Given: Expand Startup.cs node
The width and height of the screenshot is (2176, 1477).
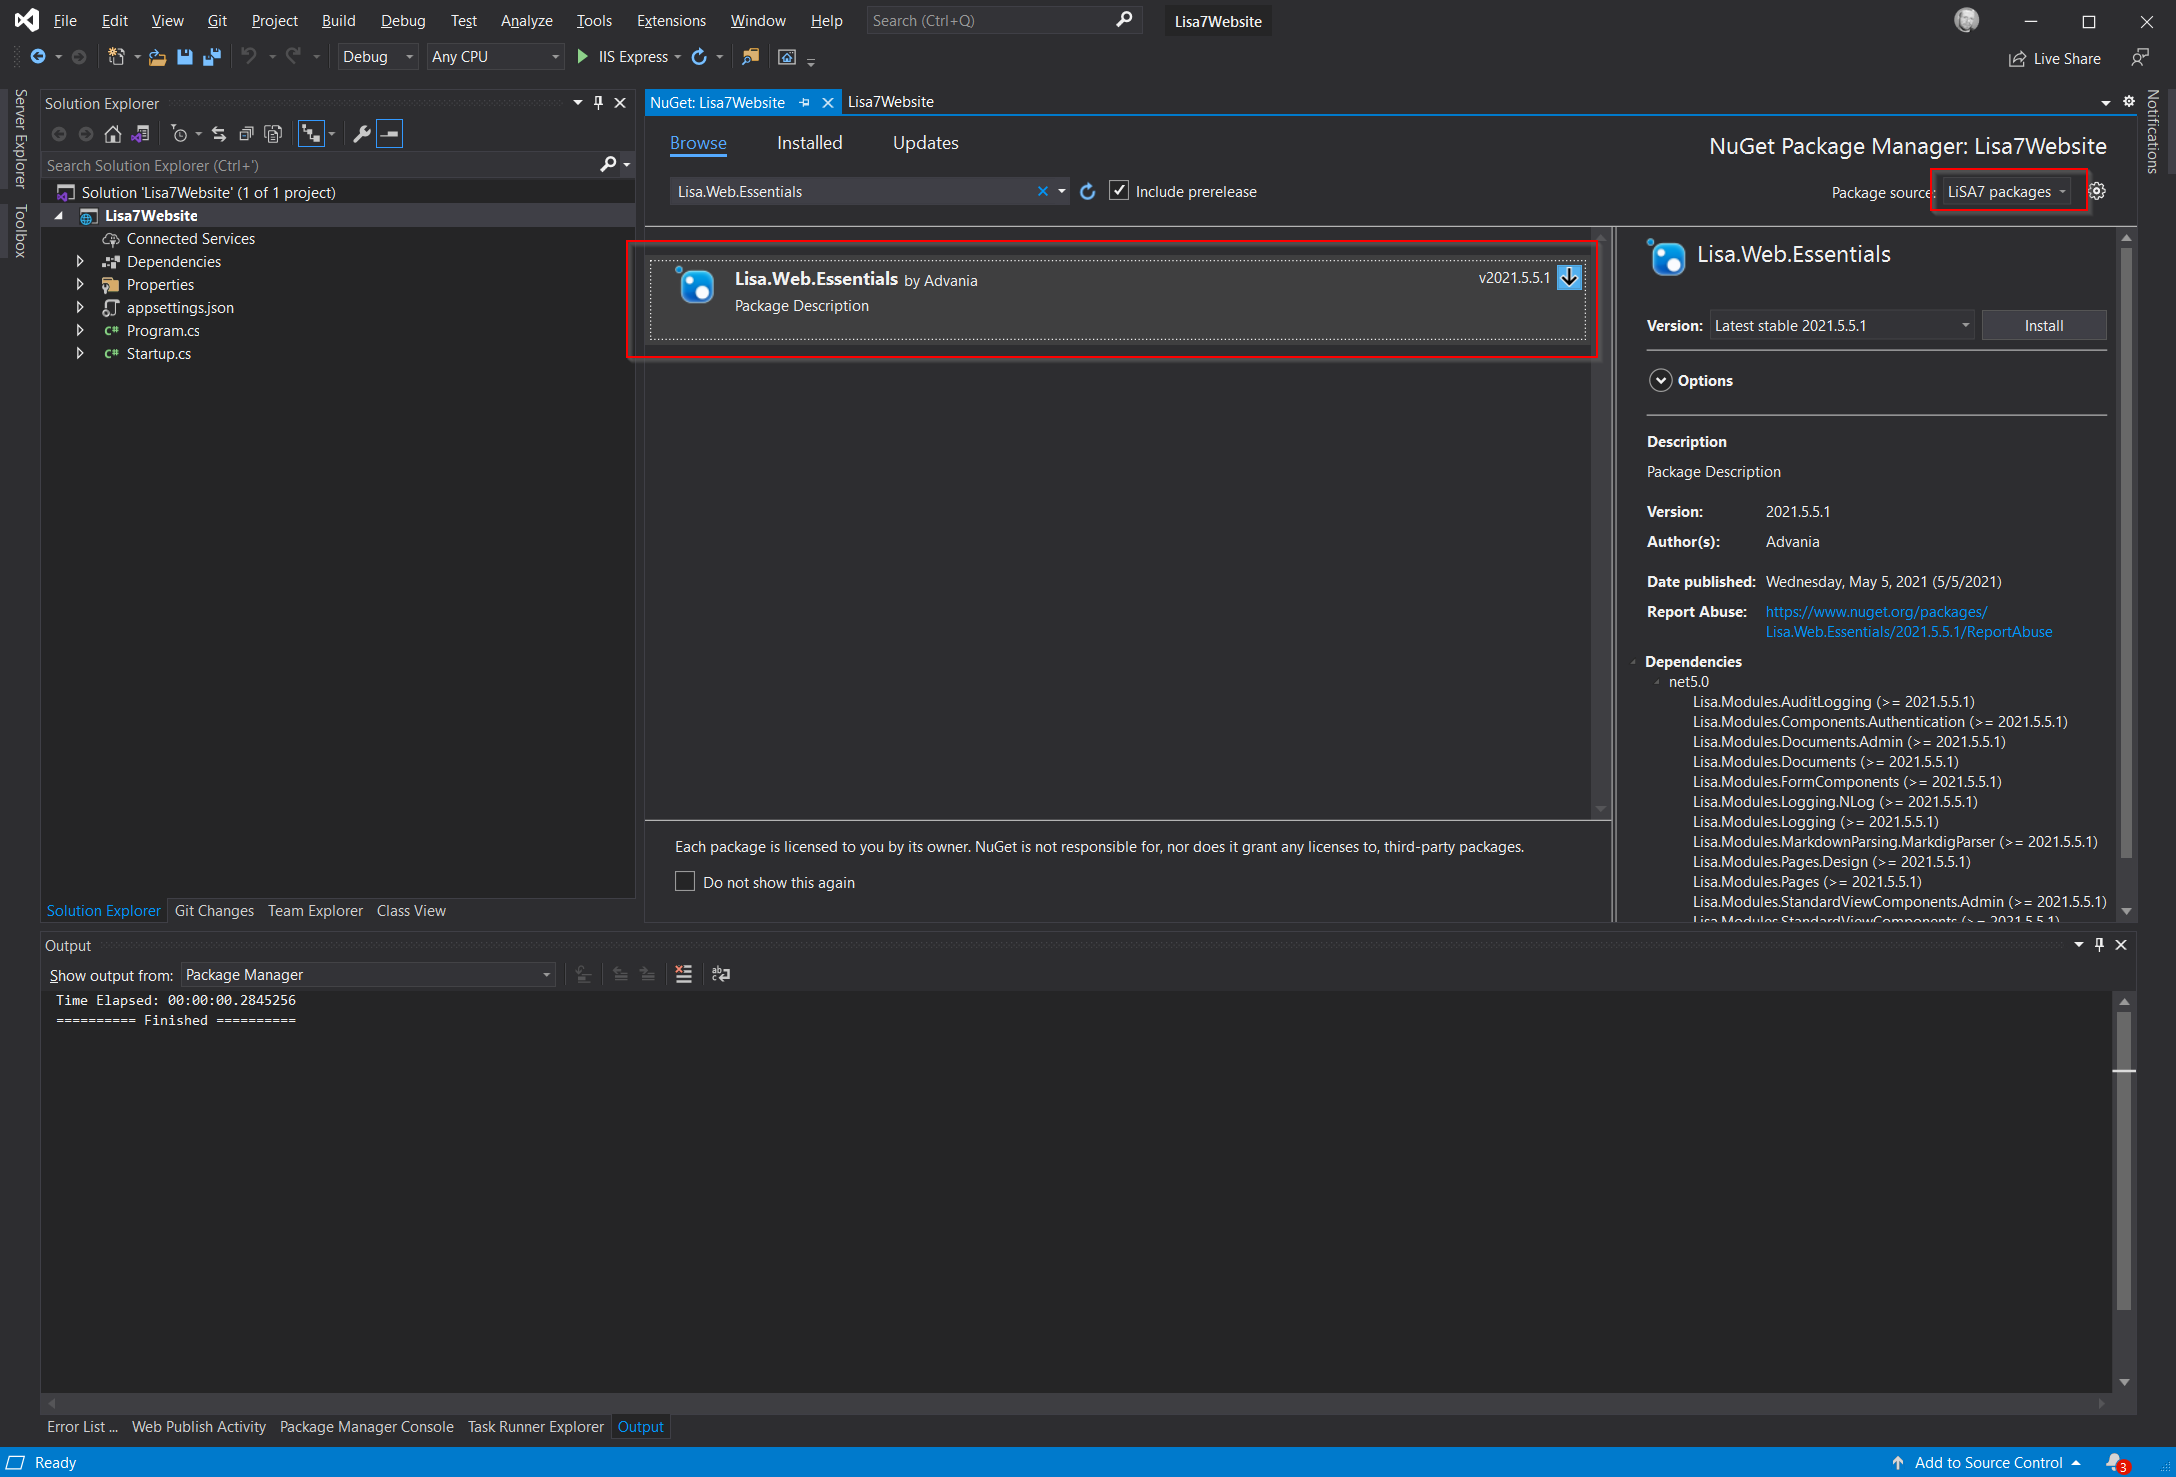Looking at the screenshot, I should point(80,354).
